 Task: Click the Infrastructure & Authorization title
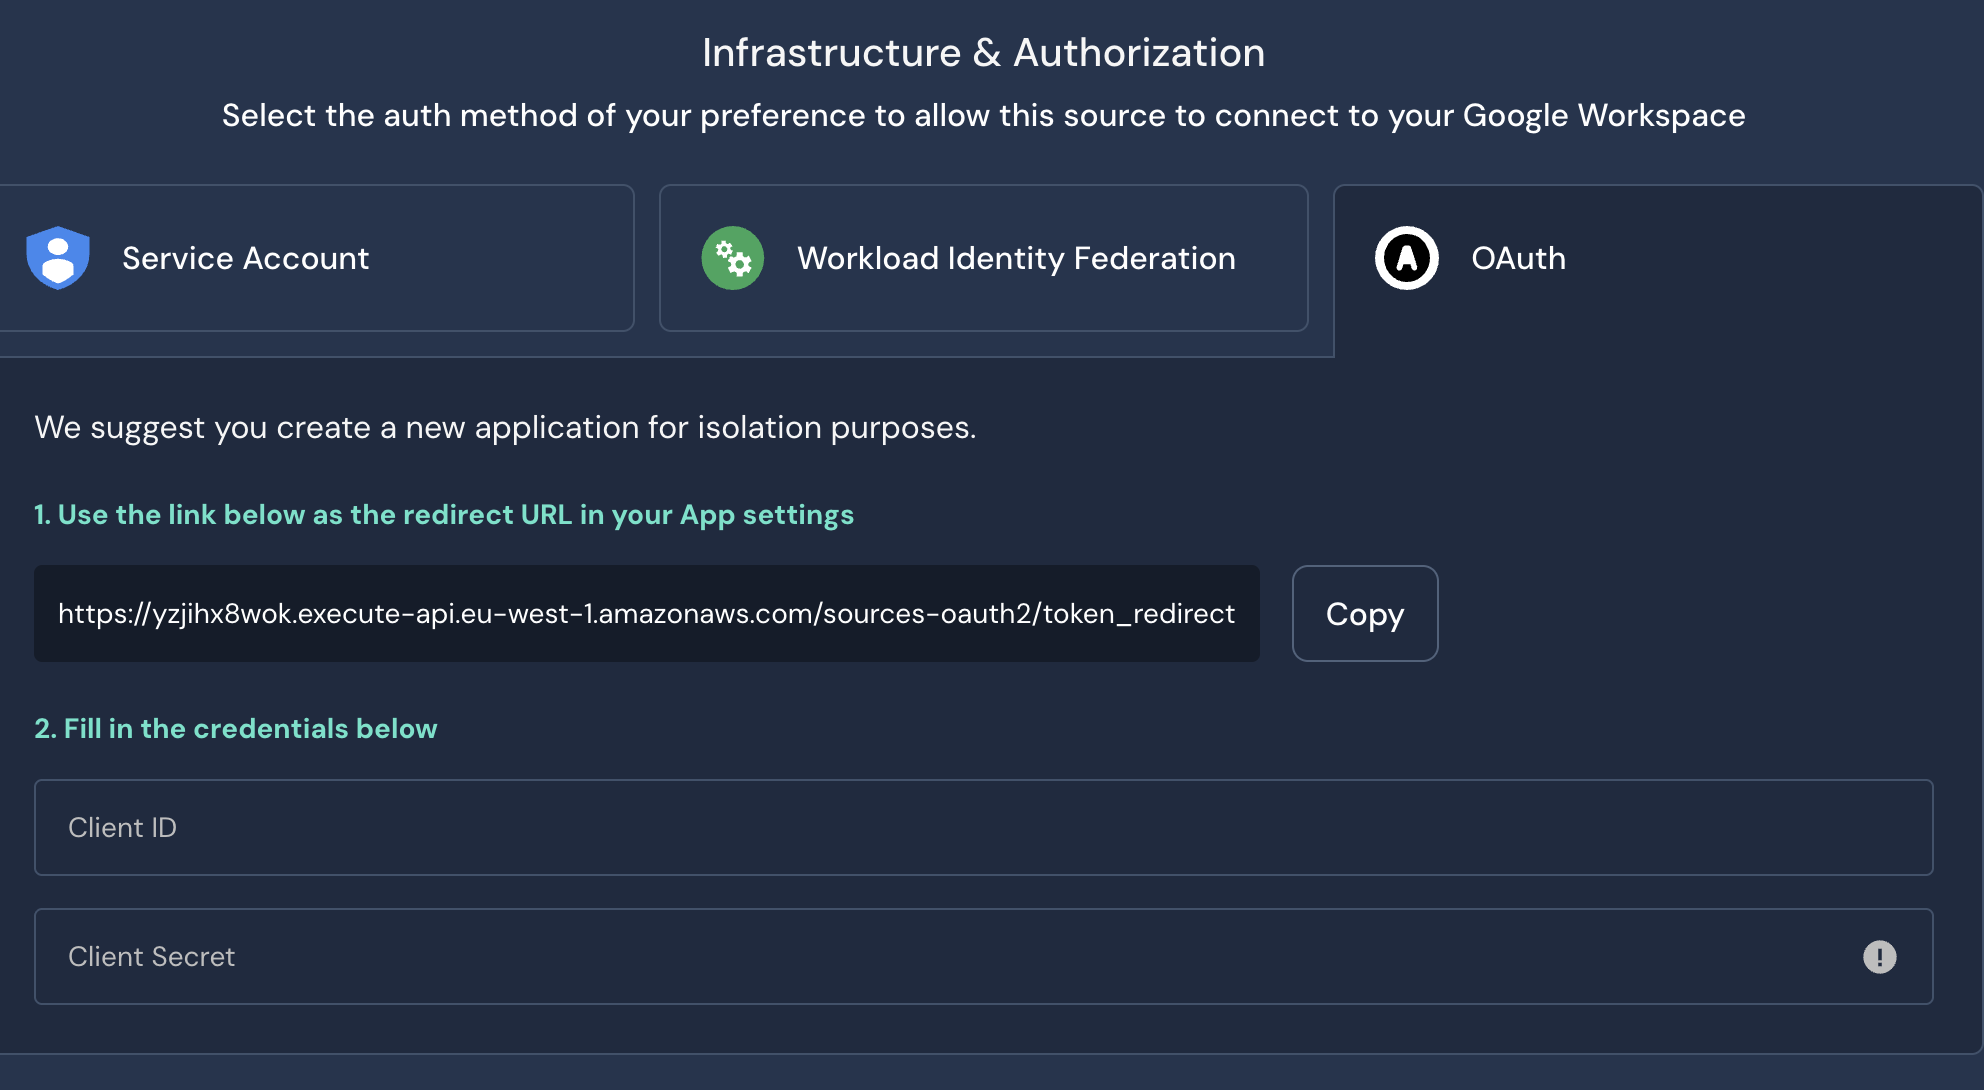pyautogui.click(x=983, y=53)
